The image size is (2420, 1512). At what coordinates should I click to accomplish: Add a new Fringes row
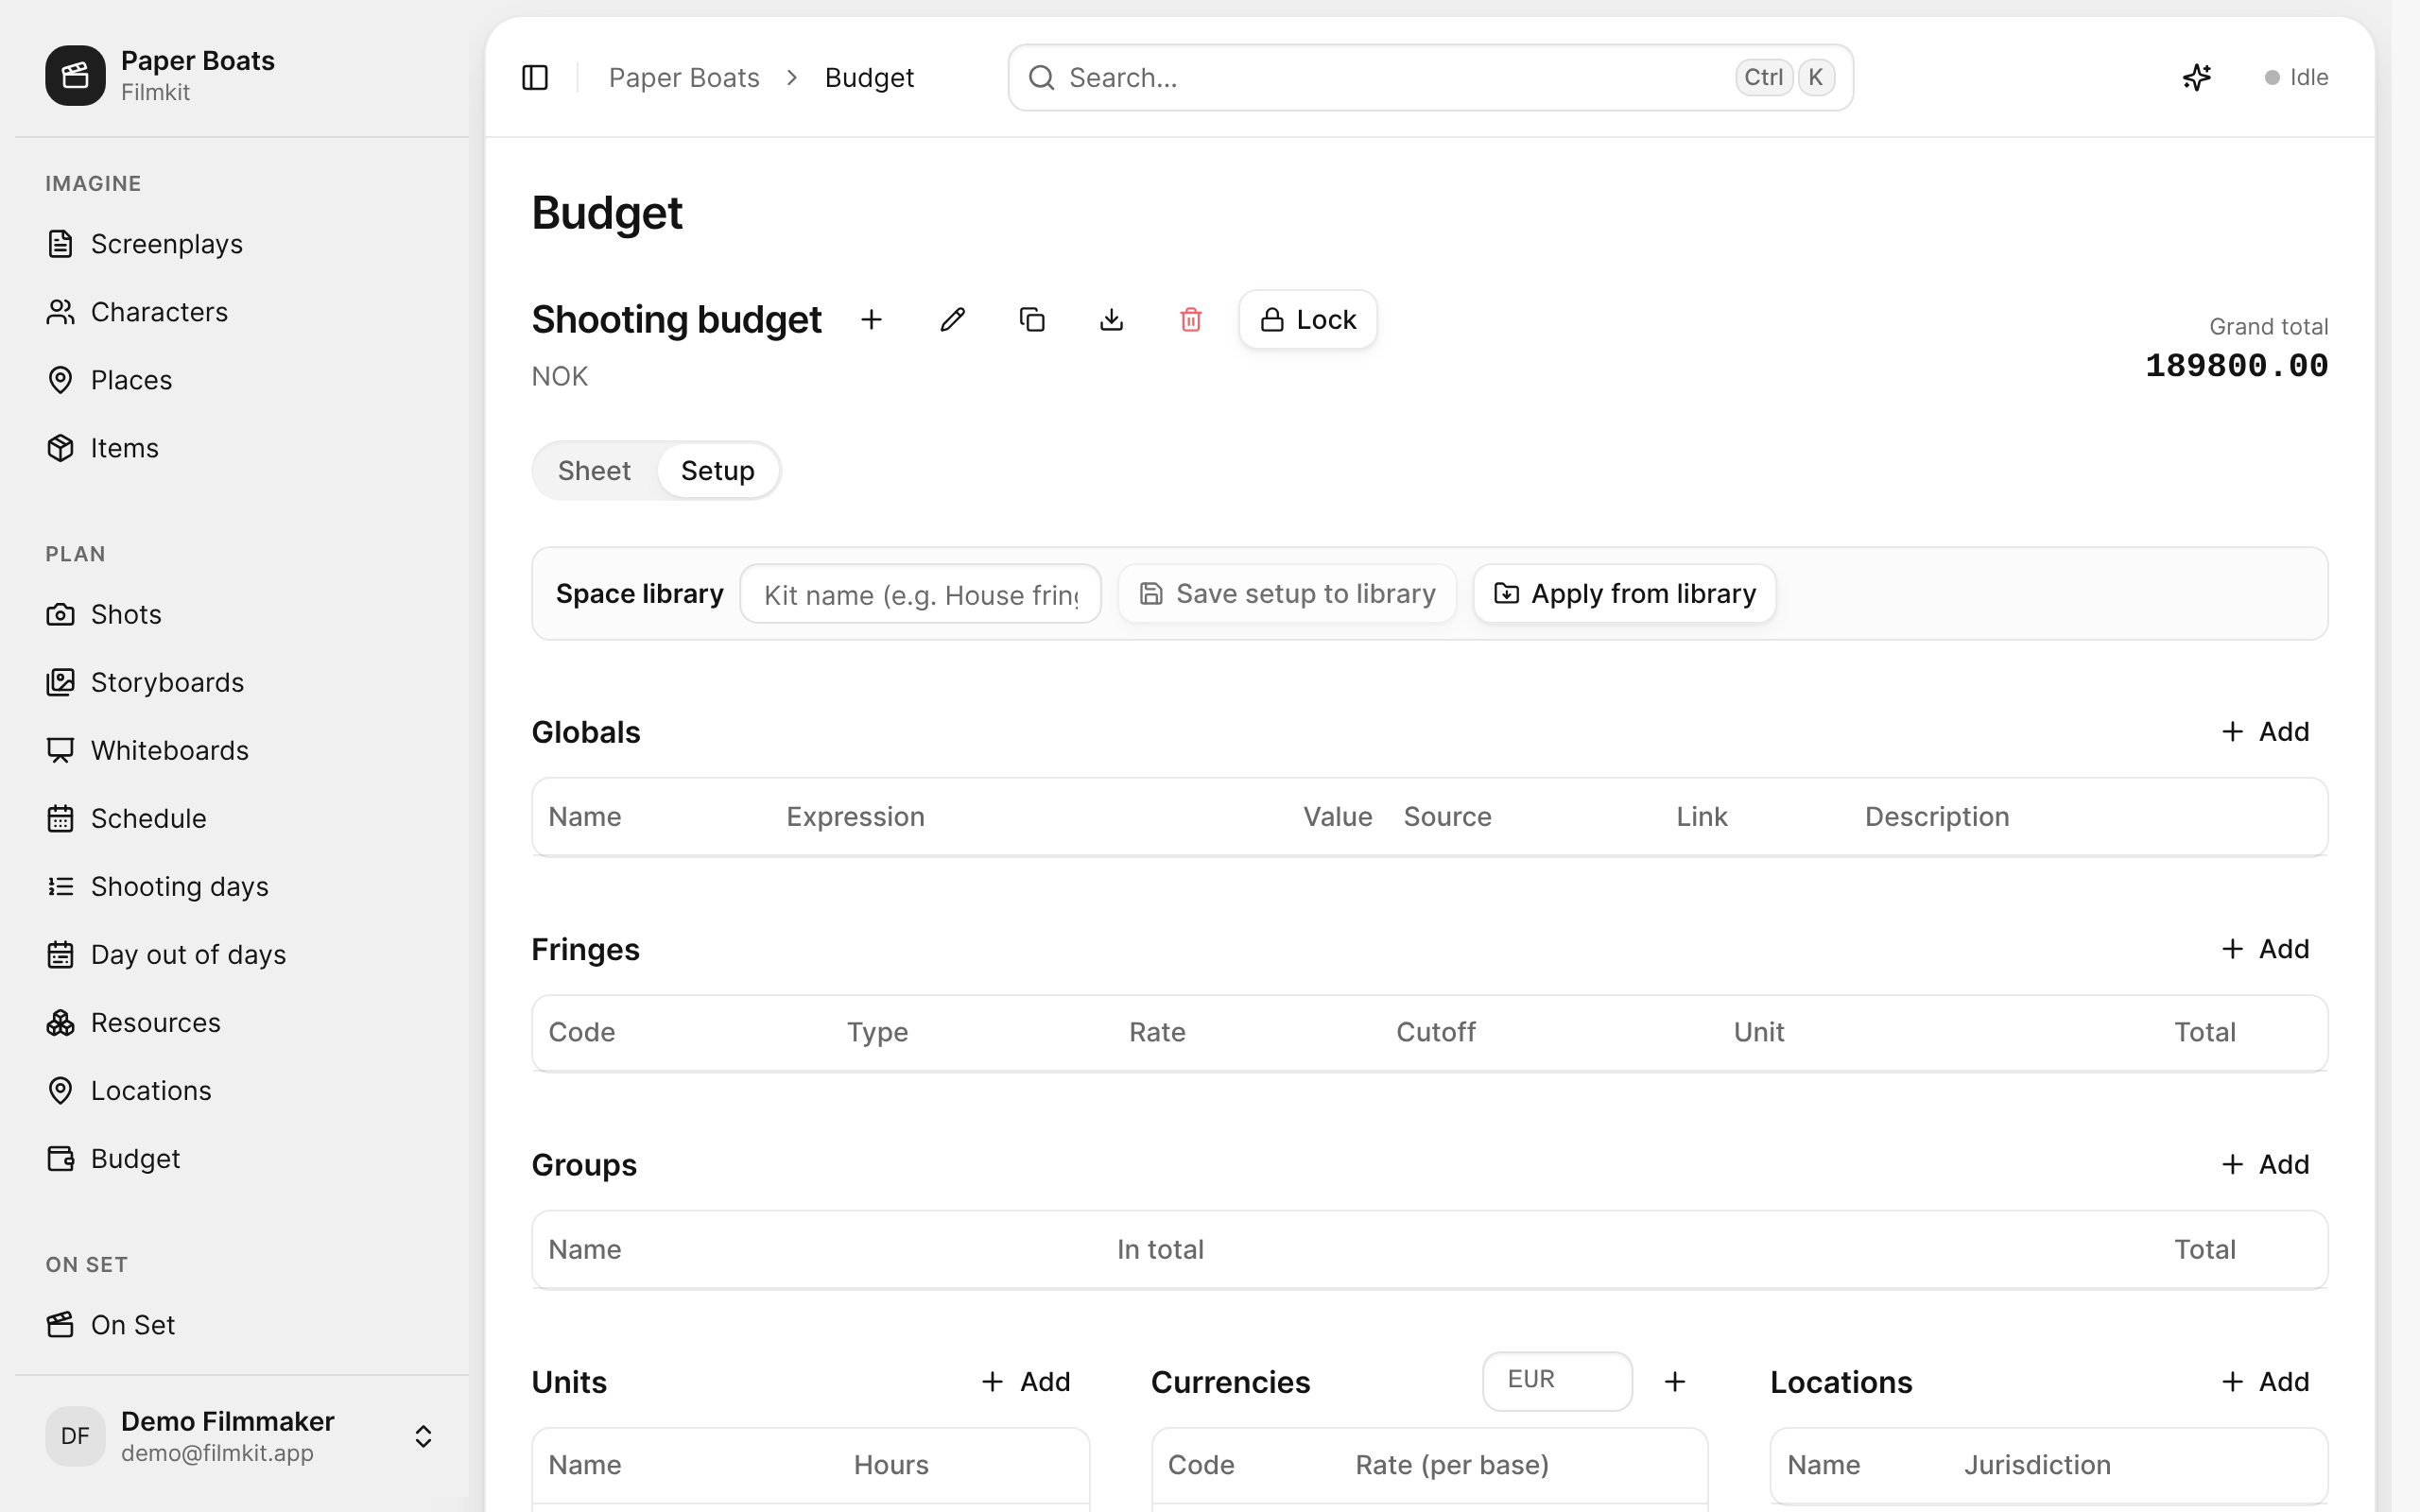click(x=2265, y=949)
